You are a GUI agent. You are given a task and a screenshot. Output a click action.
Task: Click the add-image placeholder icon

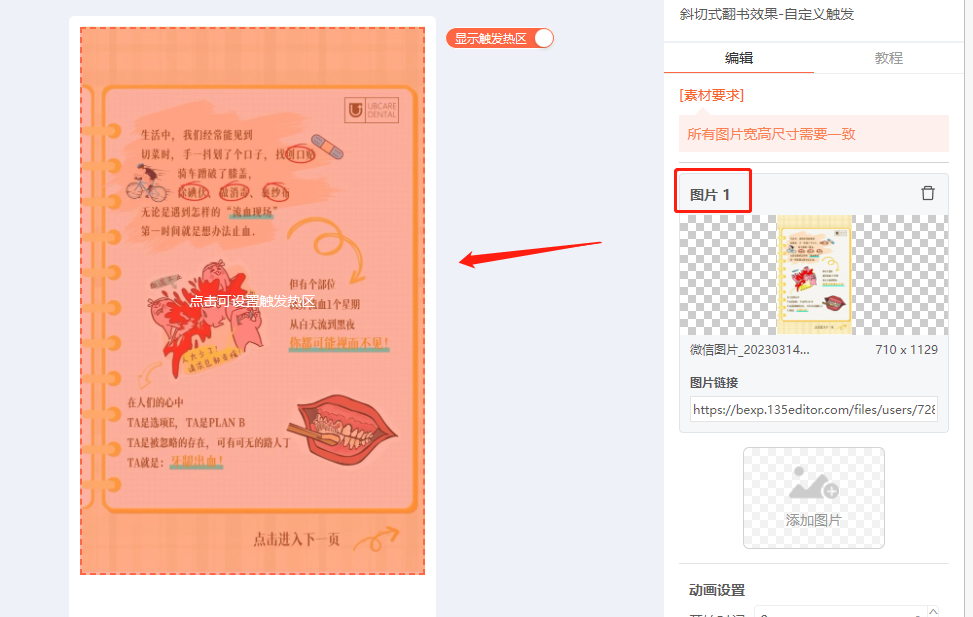[x=813, y=484]
